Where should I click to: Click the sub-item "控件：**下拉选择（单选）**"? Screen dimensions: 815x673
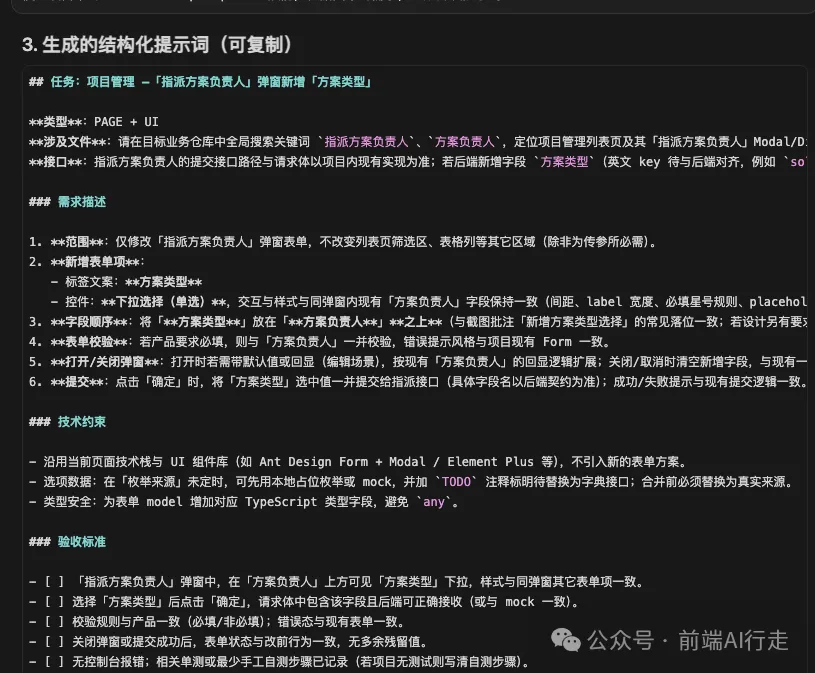[x=429, y=301]
